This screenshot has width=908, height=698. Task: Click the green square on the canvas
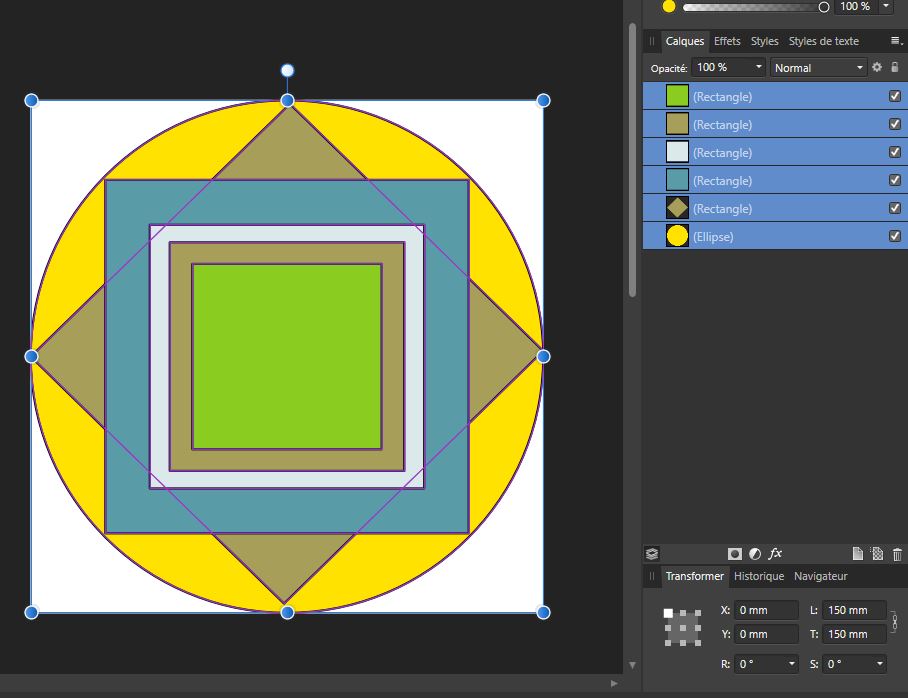coord(287,357)
